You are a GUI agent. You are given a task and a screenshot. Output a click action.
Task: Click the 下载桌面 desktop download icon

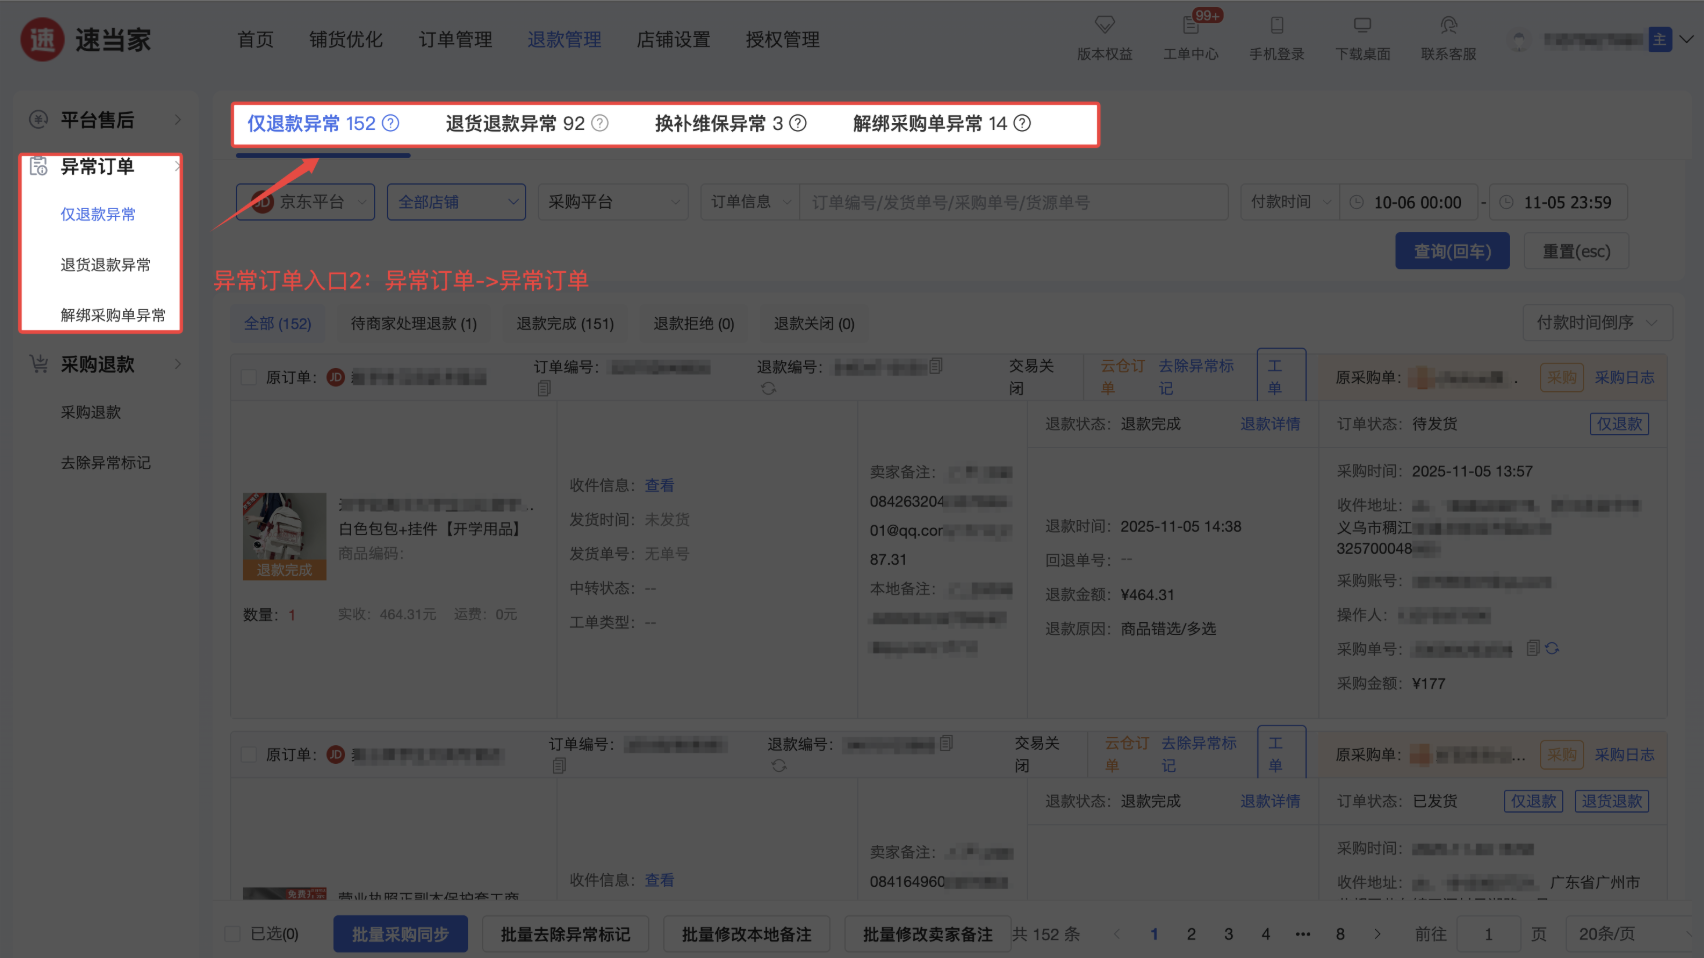(x=1362, y=26)
